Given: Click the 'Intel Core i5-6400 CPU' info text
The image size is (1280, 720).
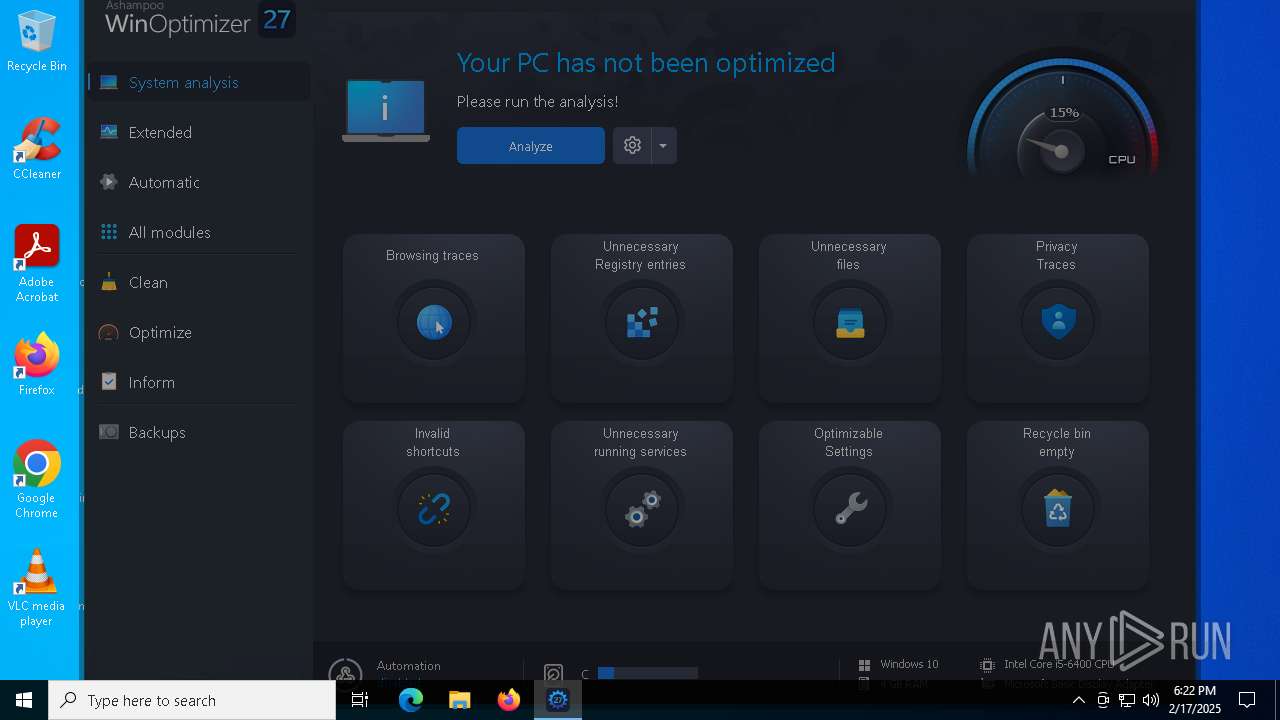Looking at the screenshot, I should (1059, 664).
